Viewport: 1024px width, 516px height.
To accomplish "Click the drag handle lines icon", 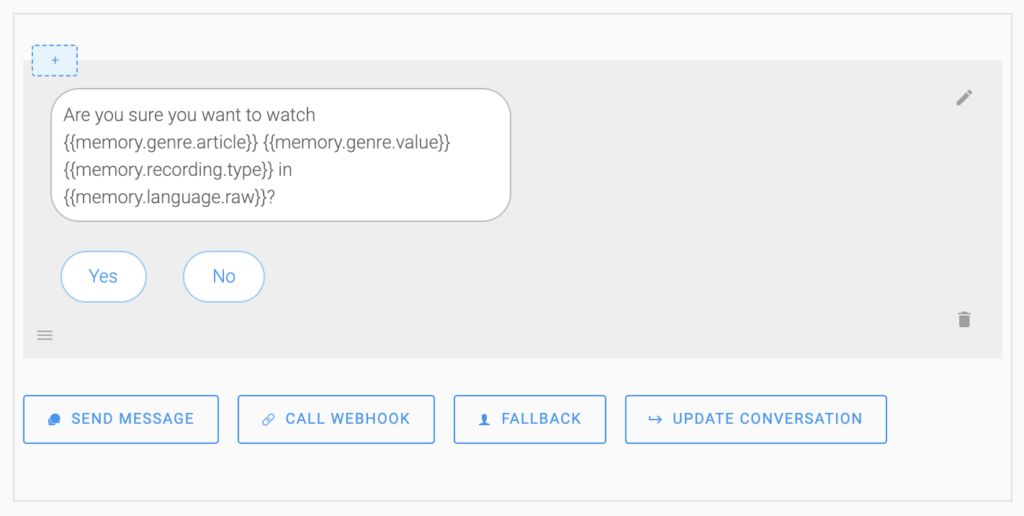I will [45, 335].
